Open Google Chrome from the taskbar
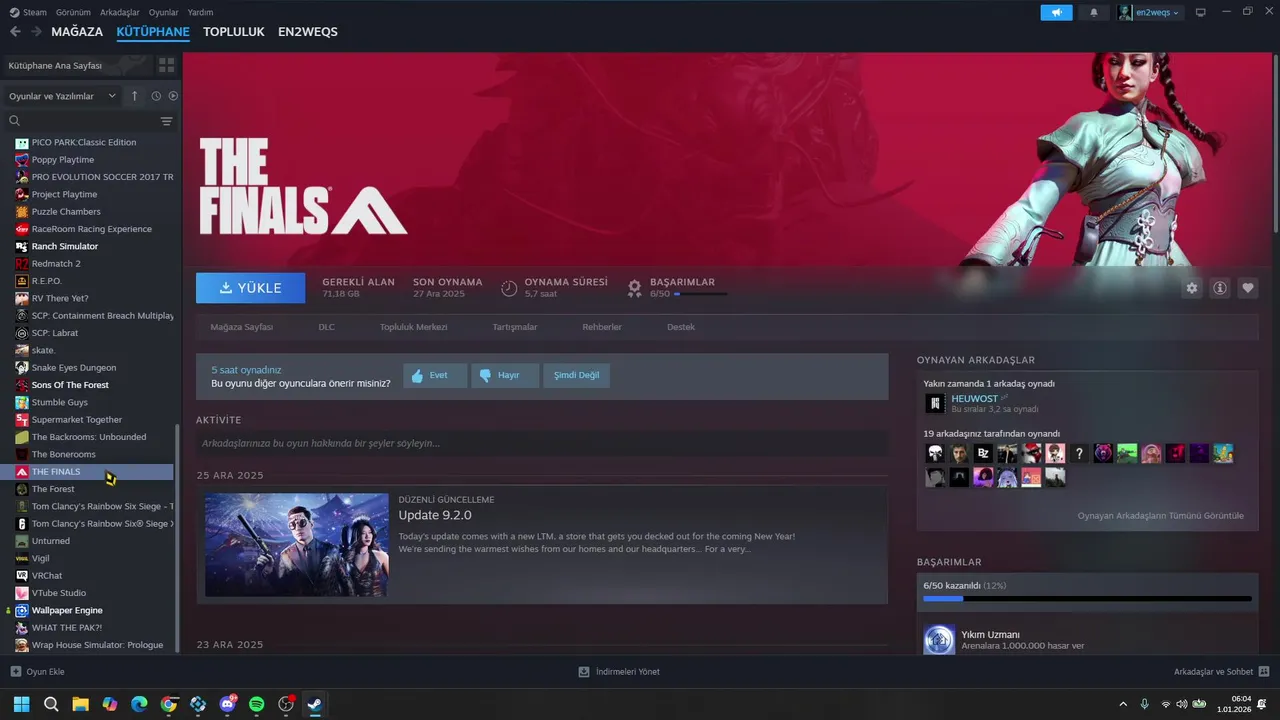 coord(169,704)
